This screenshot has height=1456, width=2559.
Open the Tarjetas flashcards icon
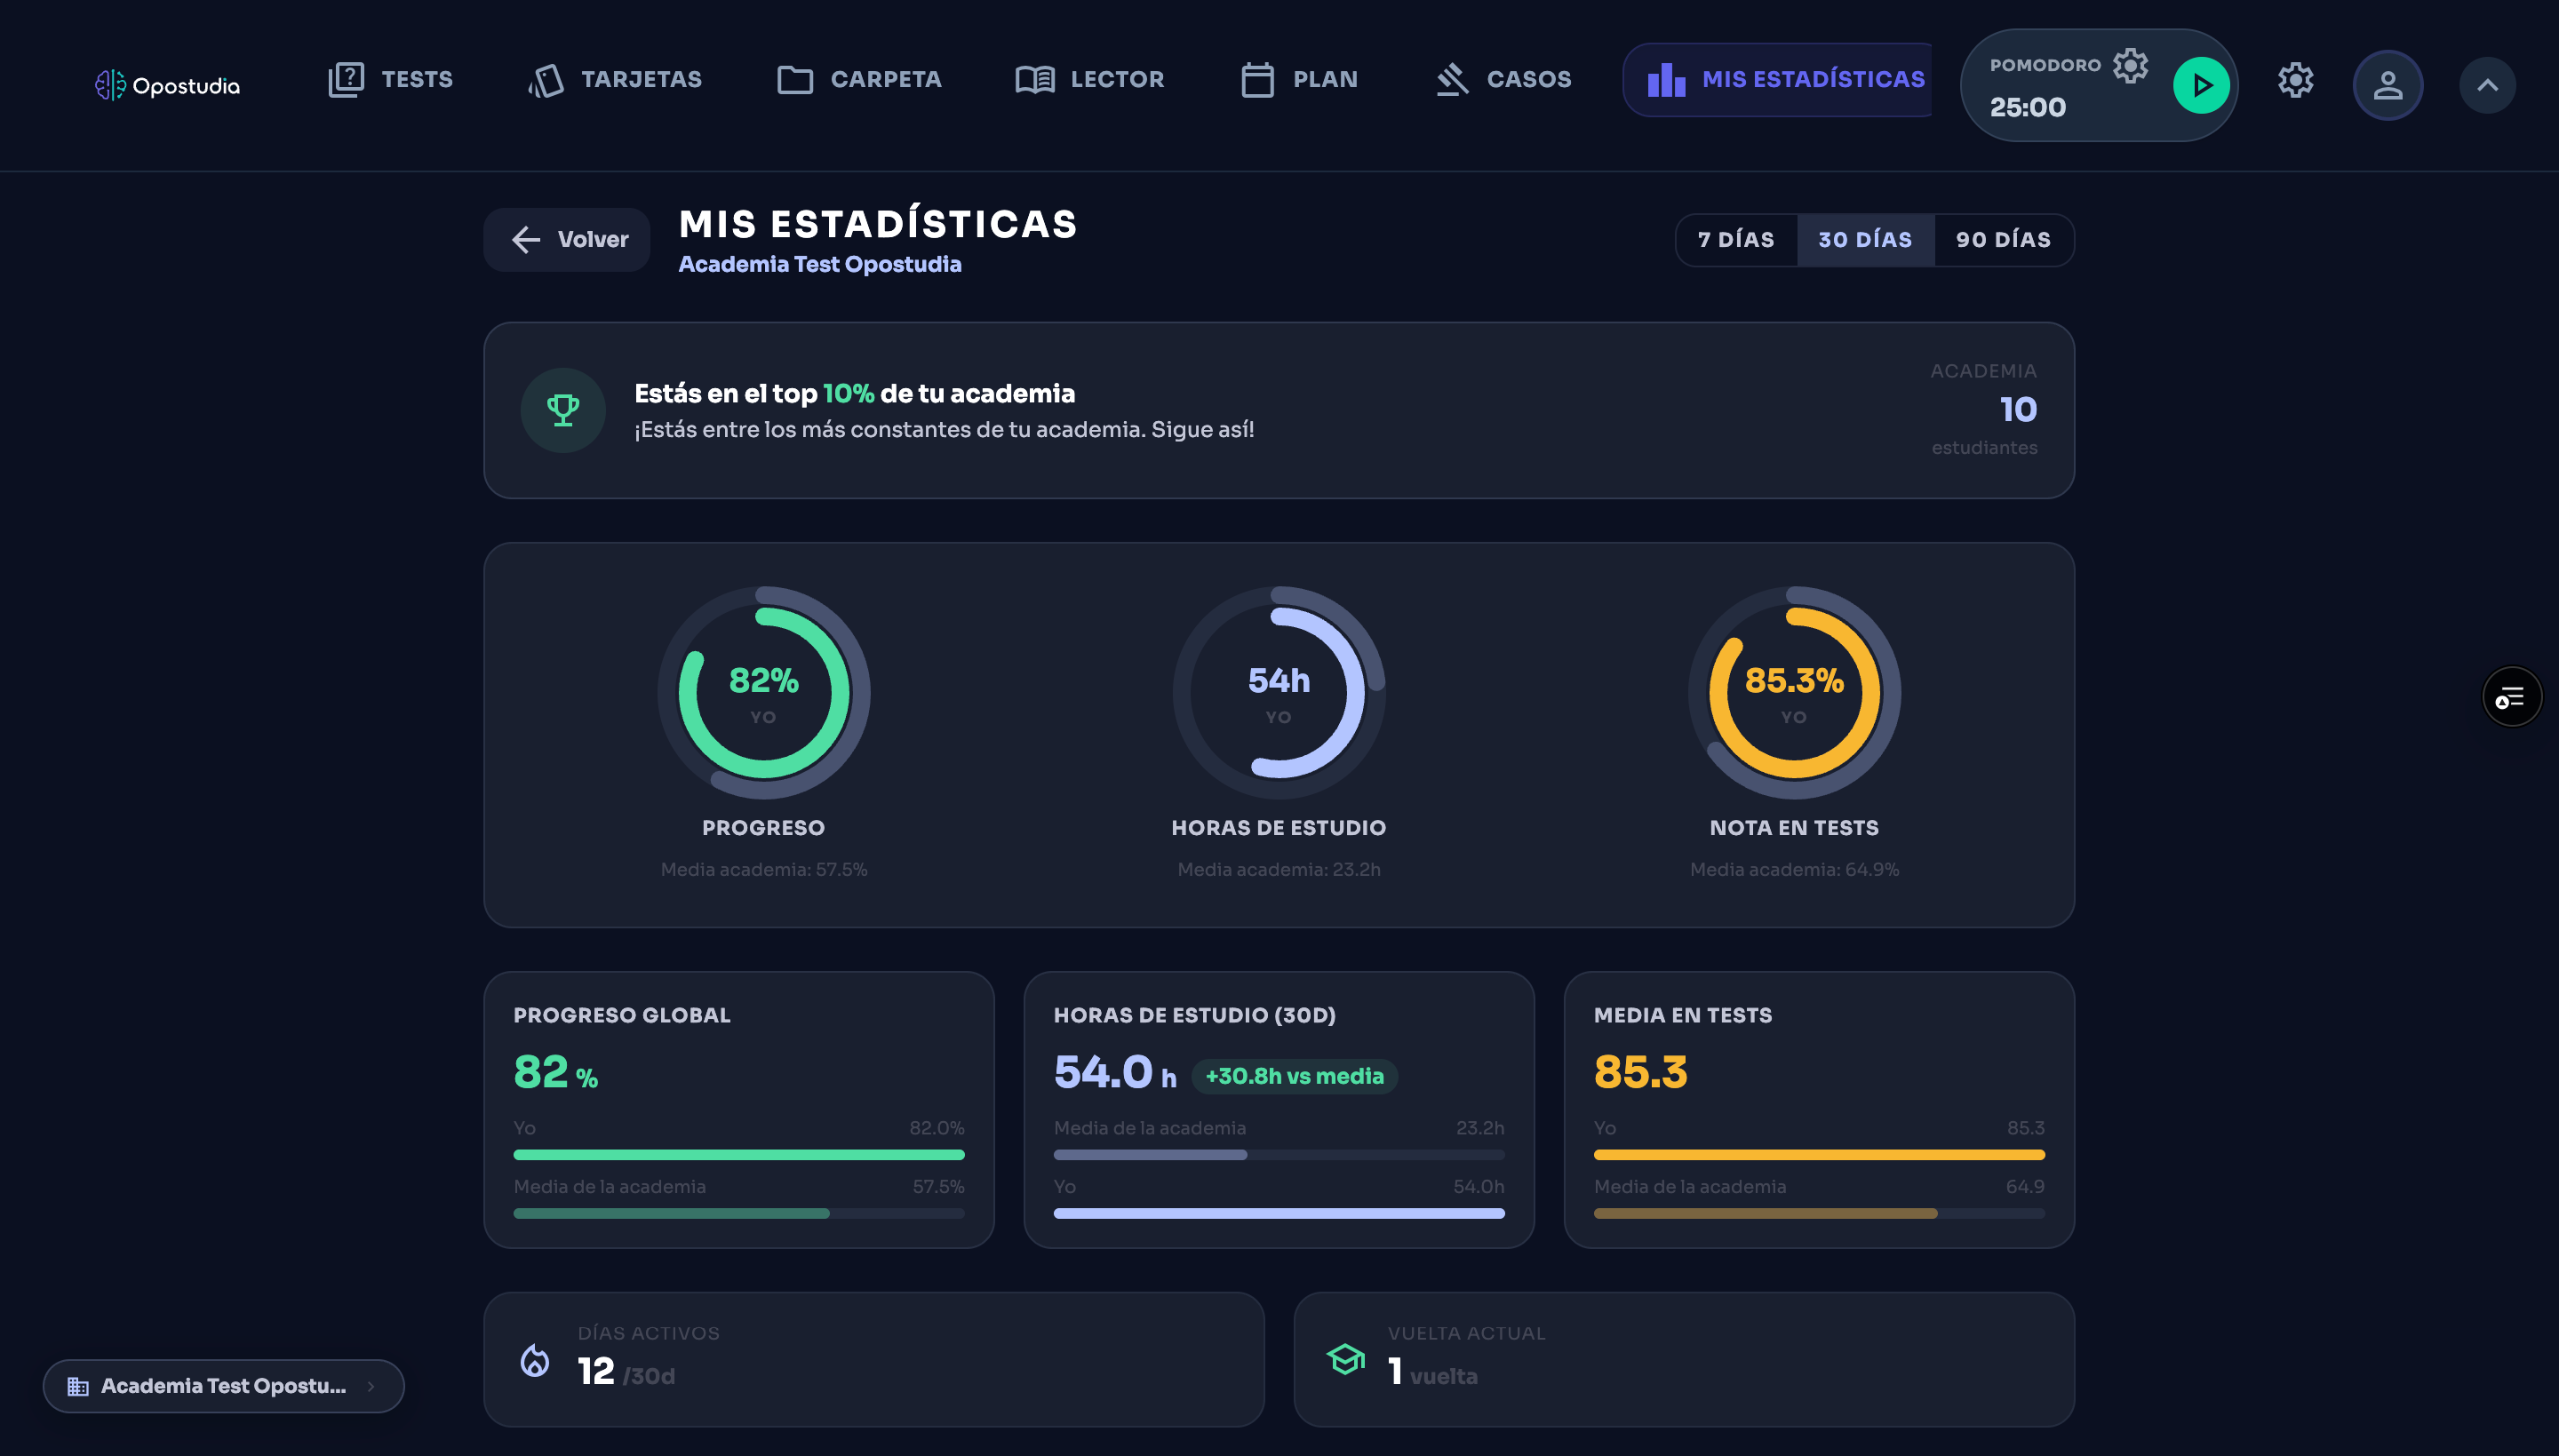[x=546, y=80]
